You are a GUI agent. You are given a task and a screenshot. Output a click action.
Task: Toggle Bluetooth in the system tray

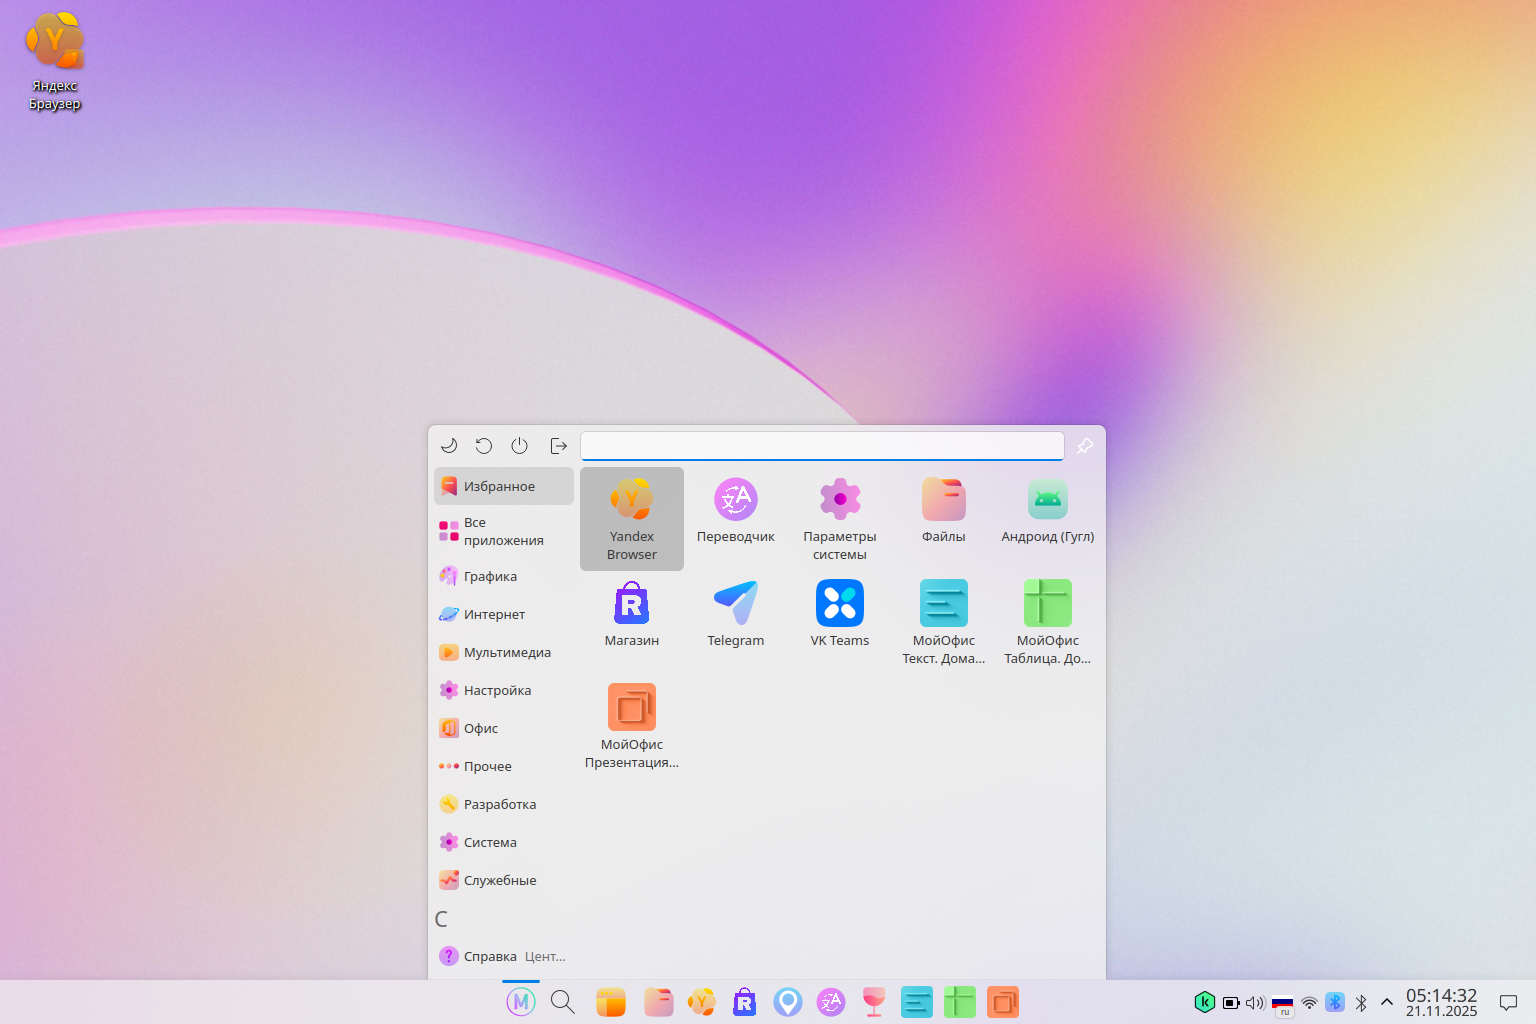pos(1360,1002)
